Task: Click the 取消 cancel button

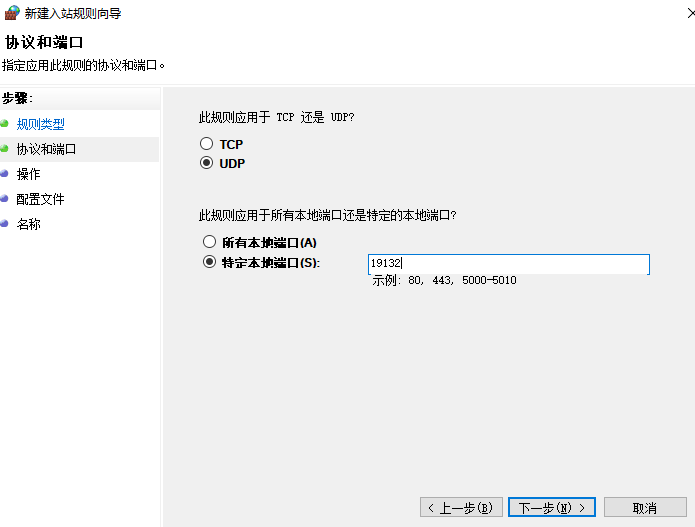Action: [645, 507]
